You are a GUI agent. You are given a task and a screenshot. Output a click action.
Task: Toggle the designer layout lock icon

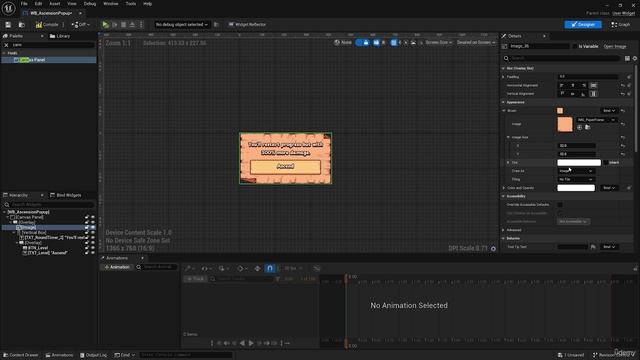click(366, 42)
